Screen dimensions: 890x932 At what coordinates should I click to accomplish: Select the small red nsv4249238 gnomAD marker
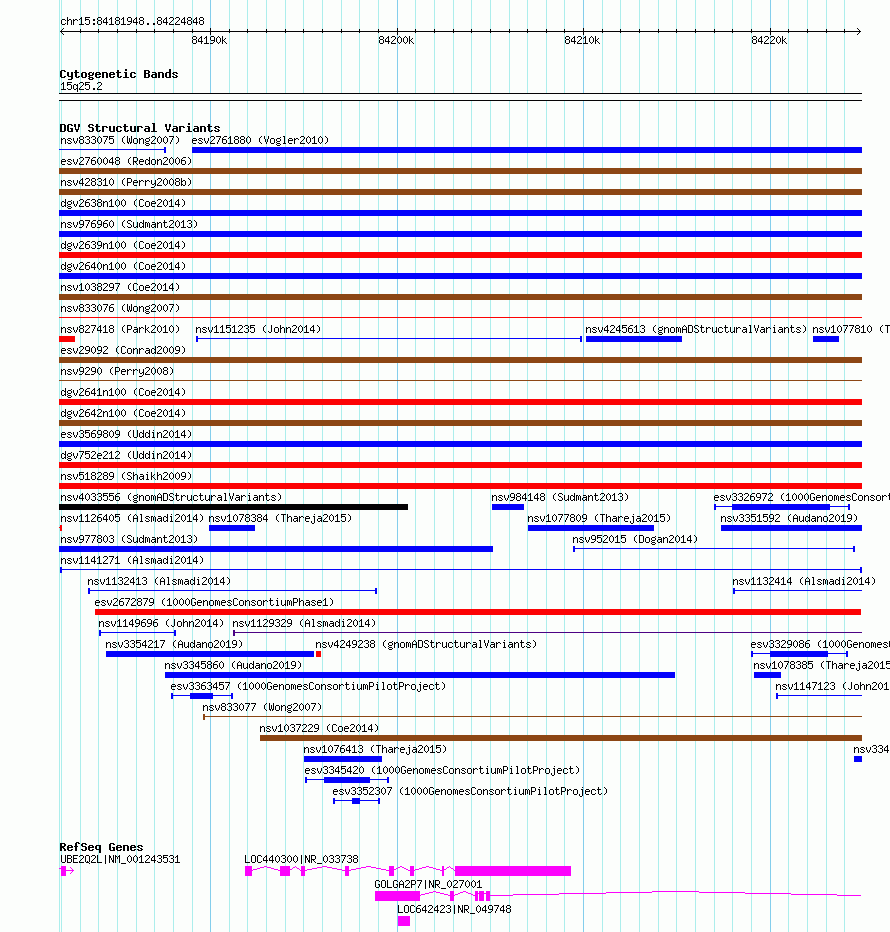pos(319,654)
